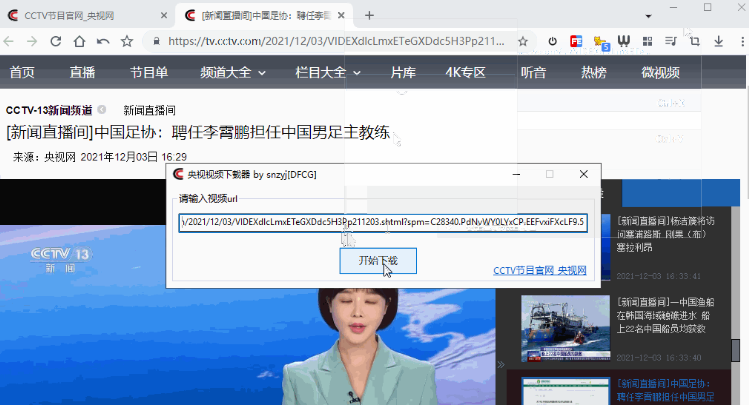Open the CCTV节目官网_央视网 link in downloader
The height and width of the screenshot is (407, 749).
[x=540, y=270]
